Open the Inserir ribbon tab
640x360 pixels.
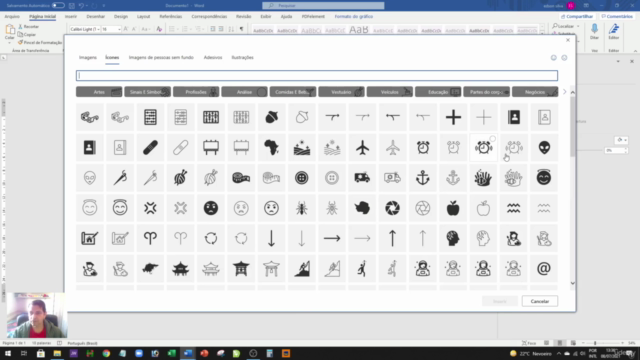(71, 16)
